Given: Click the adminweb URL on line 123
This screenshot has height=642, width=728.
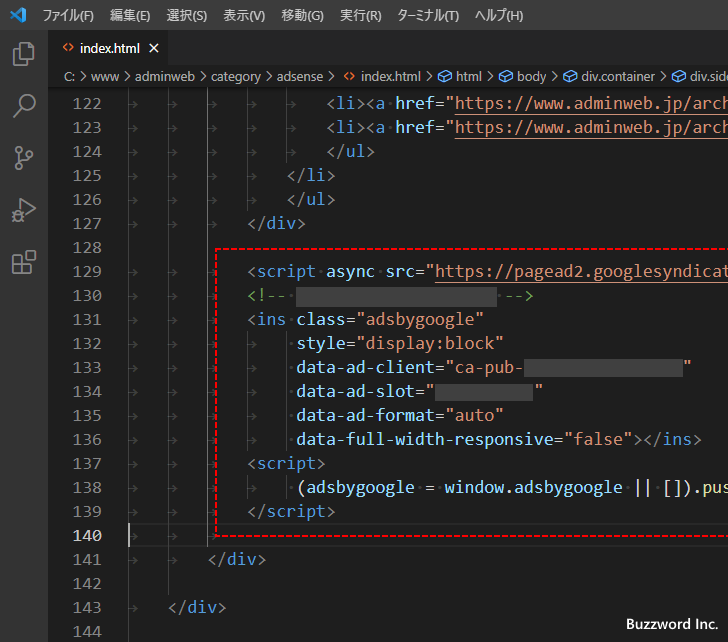Looking at the screenshot, I should pyautogui.click(x=591, y=128).
